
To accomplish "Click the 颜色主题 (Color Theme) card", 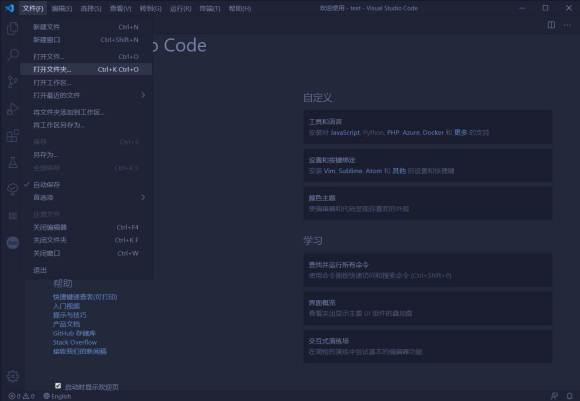I will (428, 203).
